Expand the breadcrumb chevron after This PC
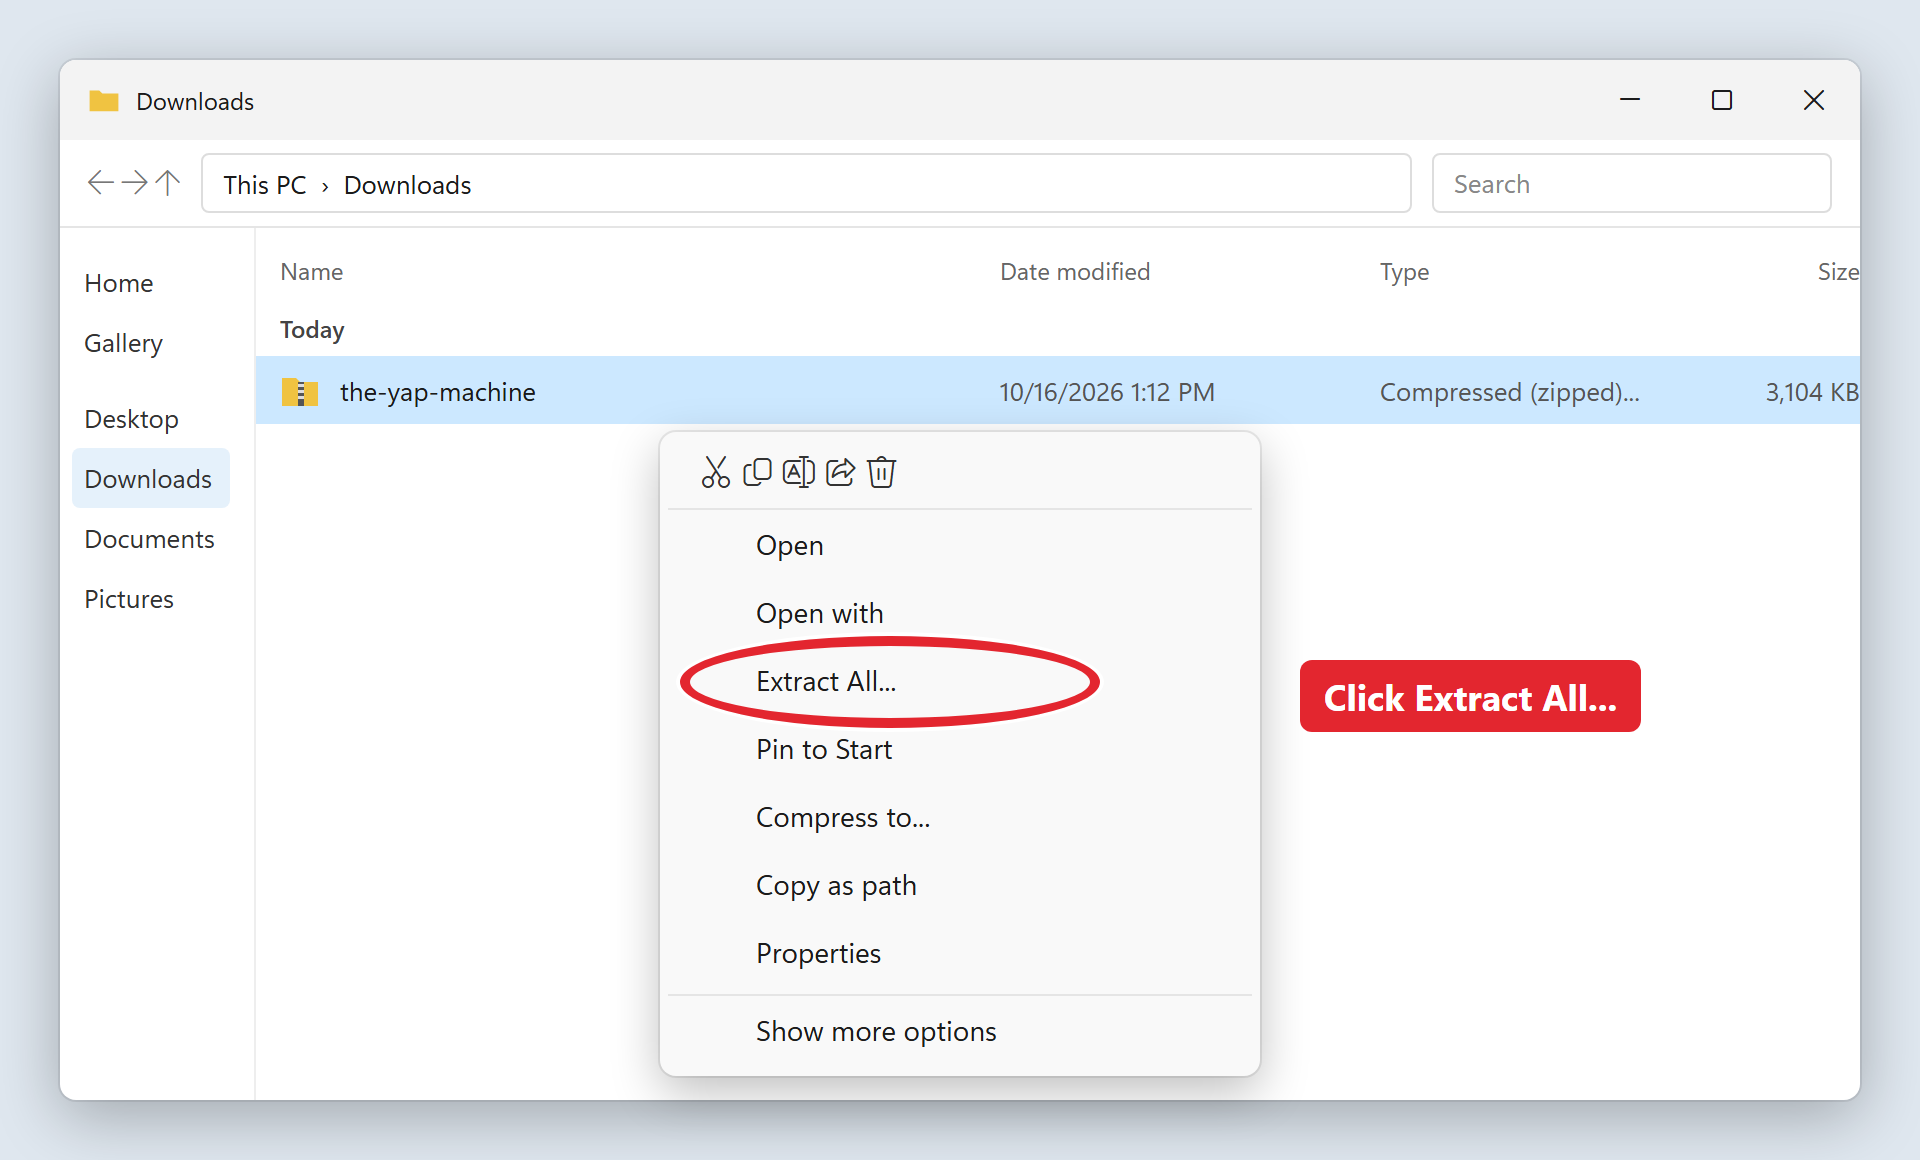 tap(325, 187)
